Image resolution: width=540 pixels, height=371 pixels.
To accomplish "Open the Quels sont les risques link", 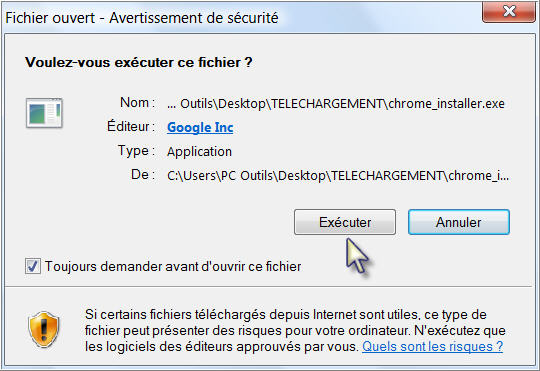I will click(433, 346).
